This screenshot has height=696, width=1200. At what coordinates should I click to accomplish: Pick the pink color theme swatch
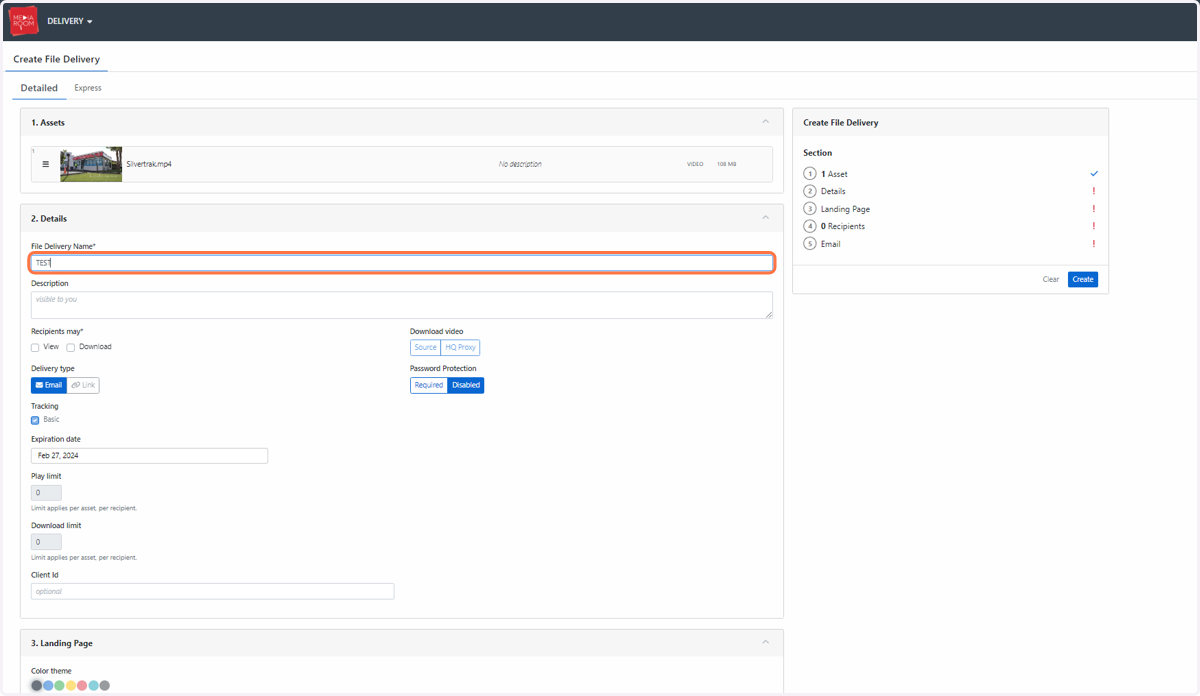pos(82,686)
